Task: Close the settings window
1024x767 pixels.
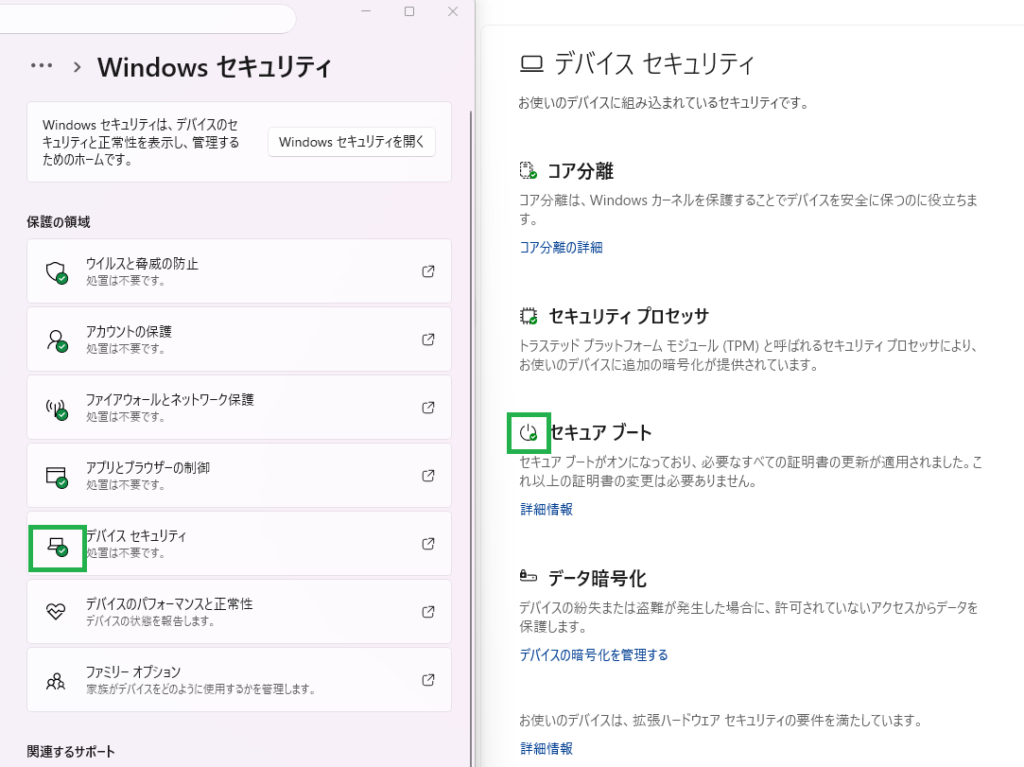Action: point(453,12)
